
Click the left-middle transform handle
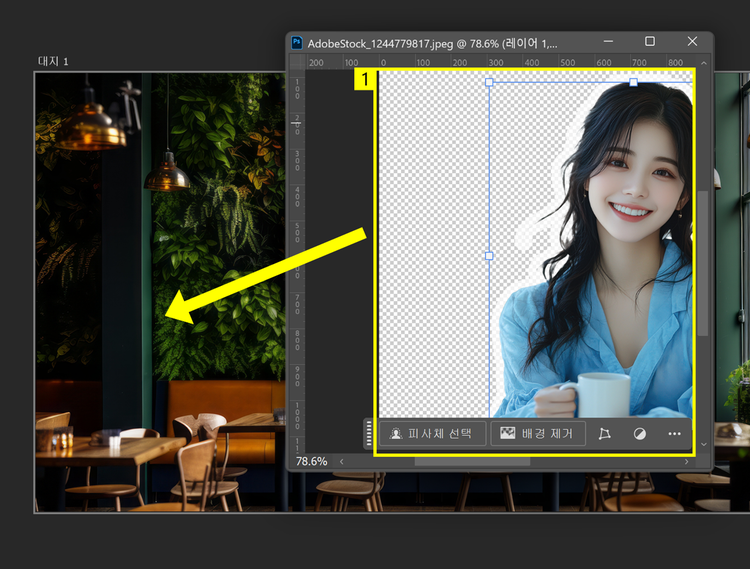(489, 256)
